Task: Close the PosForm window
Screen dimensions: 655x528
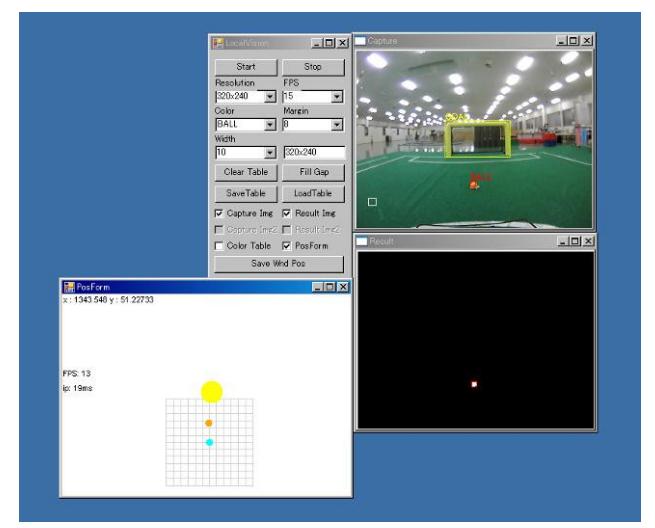Action: 343,287
